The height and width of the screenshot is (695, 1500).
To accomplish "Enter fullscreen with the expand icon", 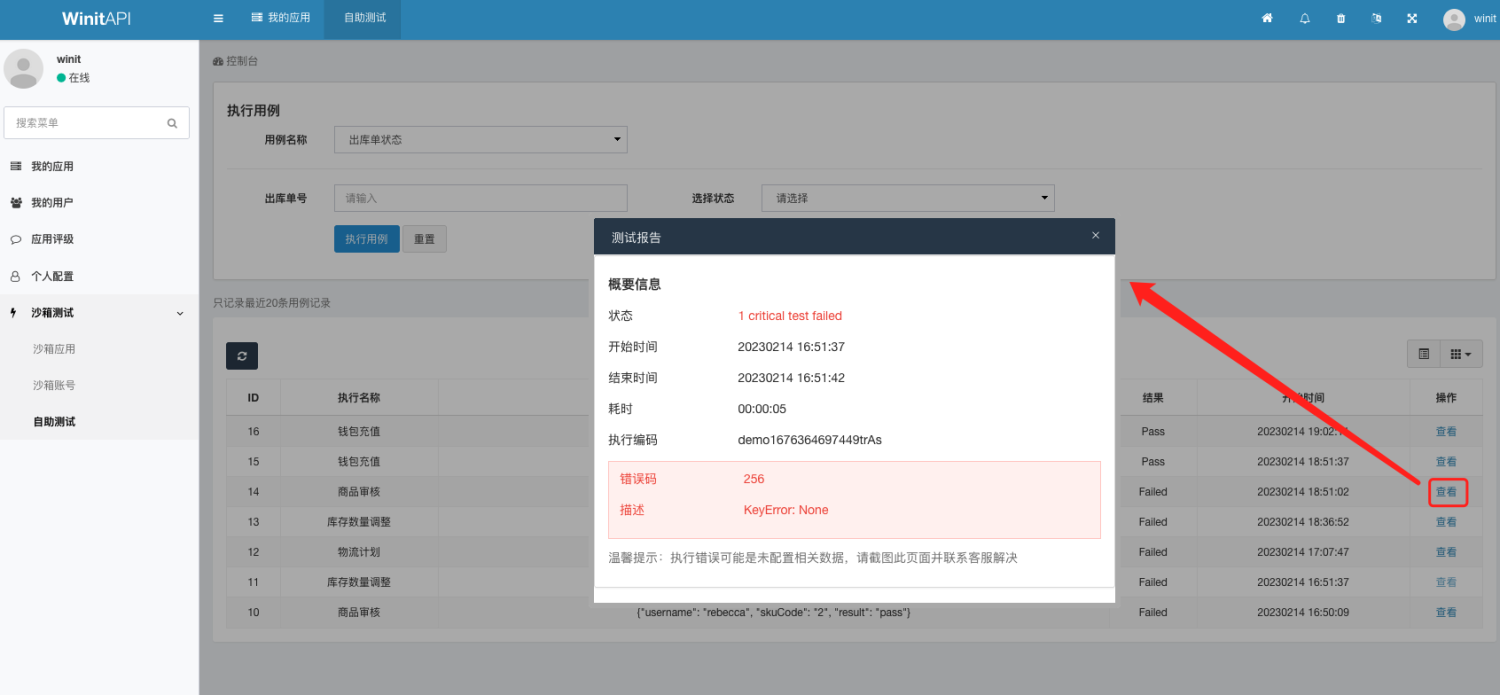I will [1412, 19].
